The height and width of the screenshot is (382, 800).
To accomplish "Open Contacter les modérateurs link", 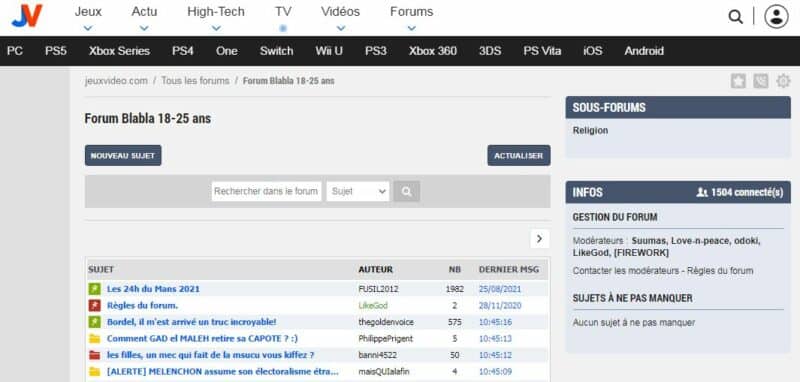I will point(627,271).
